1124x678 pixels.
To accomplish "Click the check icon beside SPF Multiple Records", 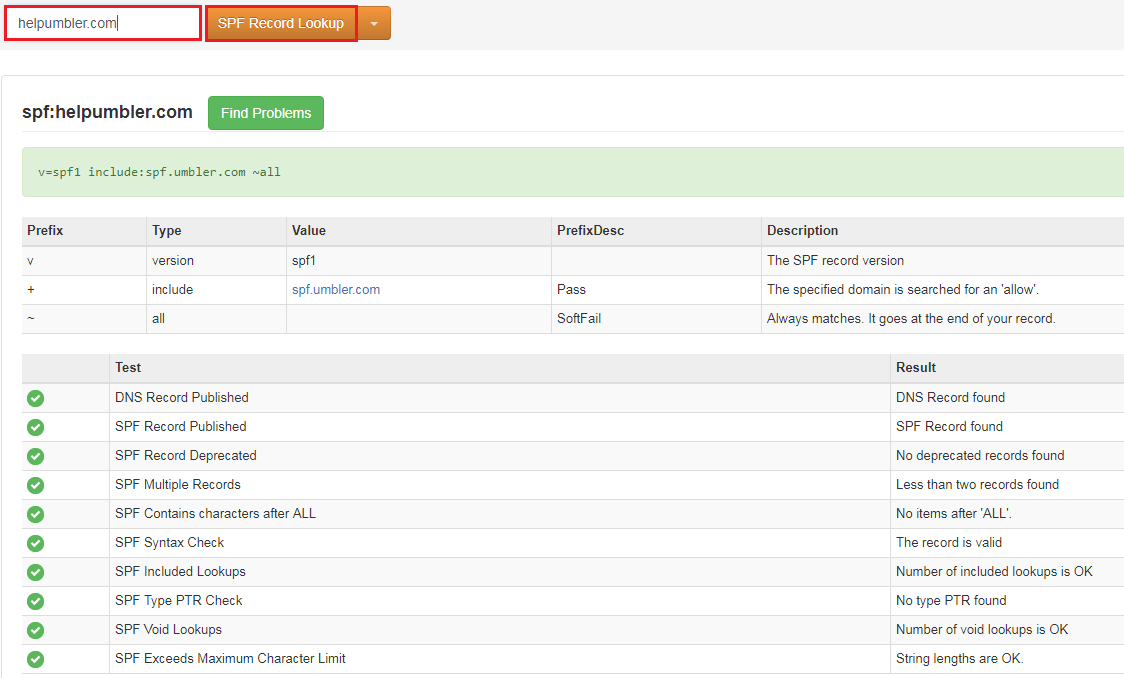I will 36,485.
